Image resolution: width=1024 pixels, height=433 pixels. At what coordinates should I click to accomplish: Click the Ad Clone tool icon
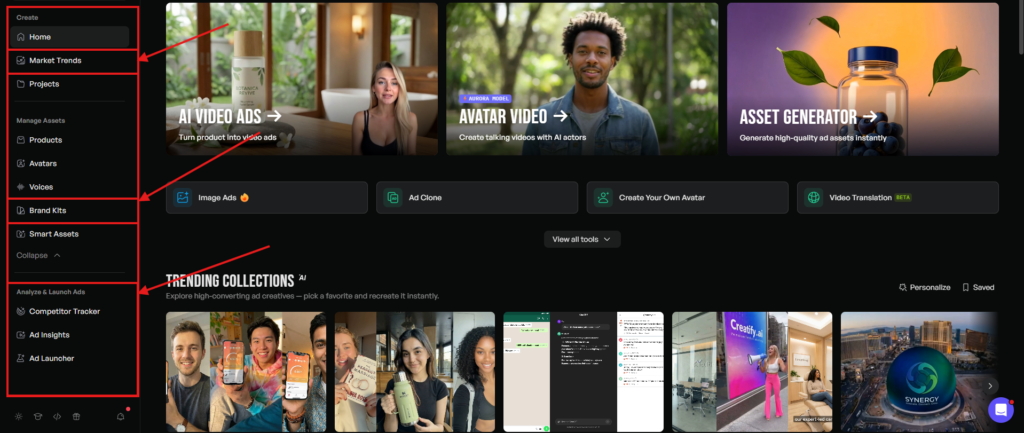coord(393,198)
